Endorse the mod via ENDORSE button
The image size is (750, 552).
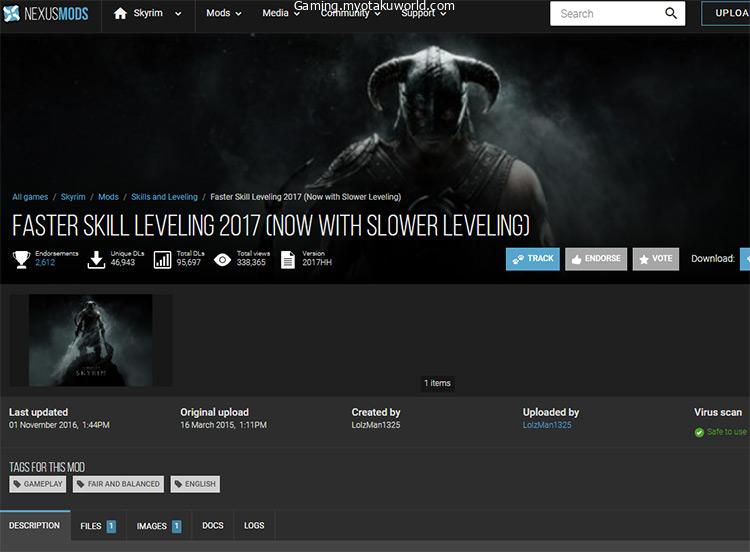pos(596,259)
